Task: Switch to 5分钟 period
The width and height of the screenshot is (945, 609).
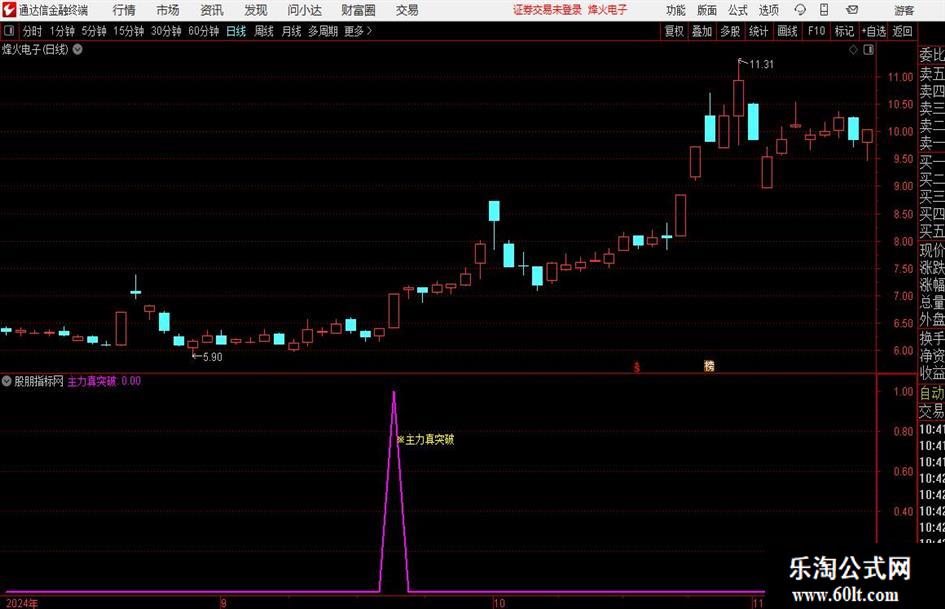Action: (94, 31)
